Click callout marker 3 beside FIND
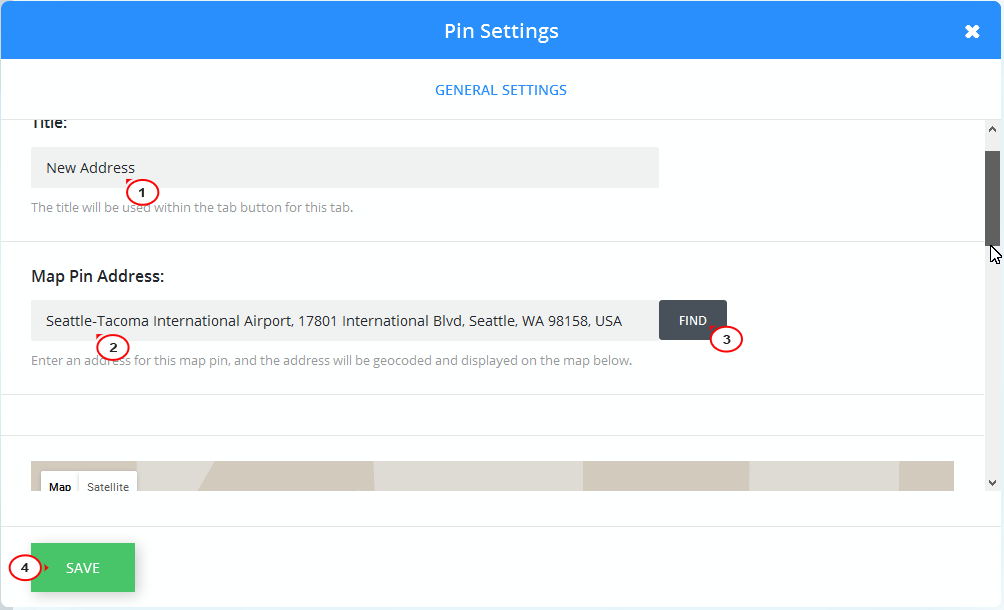 click(x=726, y=339)
